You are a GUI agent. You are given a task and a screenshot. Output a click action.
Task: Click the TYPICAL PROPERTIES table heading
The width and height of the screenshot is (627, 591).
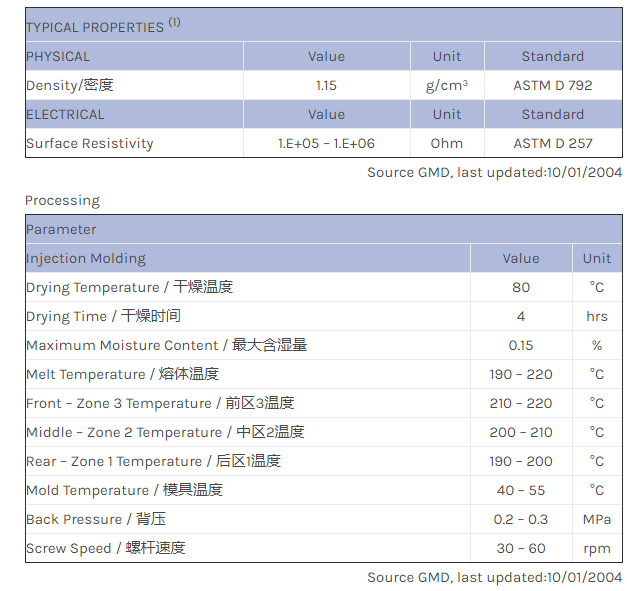point(94,27)
